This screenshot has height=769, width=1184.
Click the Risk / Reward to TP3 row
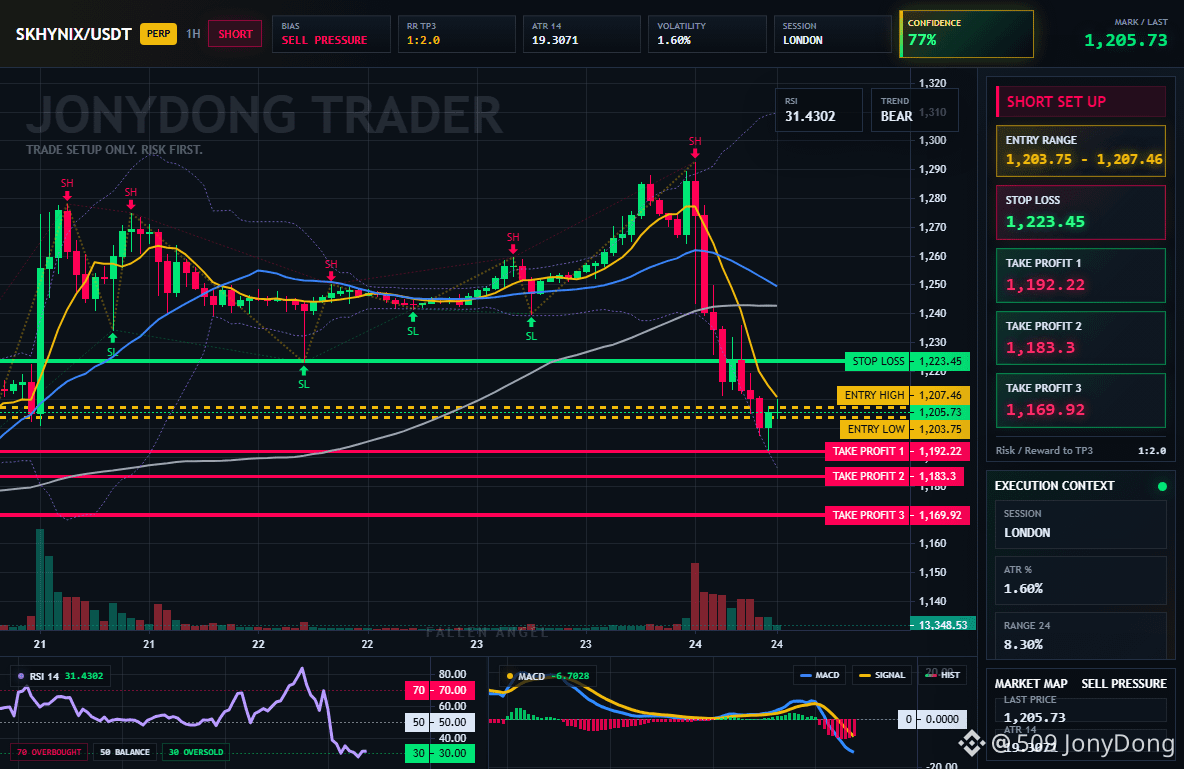[x=1081, y=450]
